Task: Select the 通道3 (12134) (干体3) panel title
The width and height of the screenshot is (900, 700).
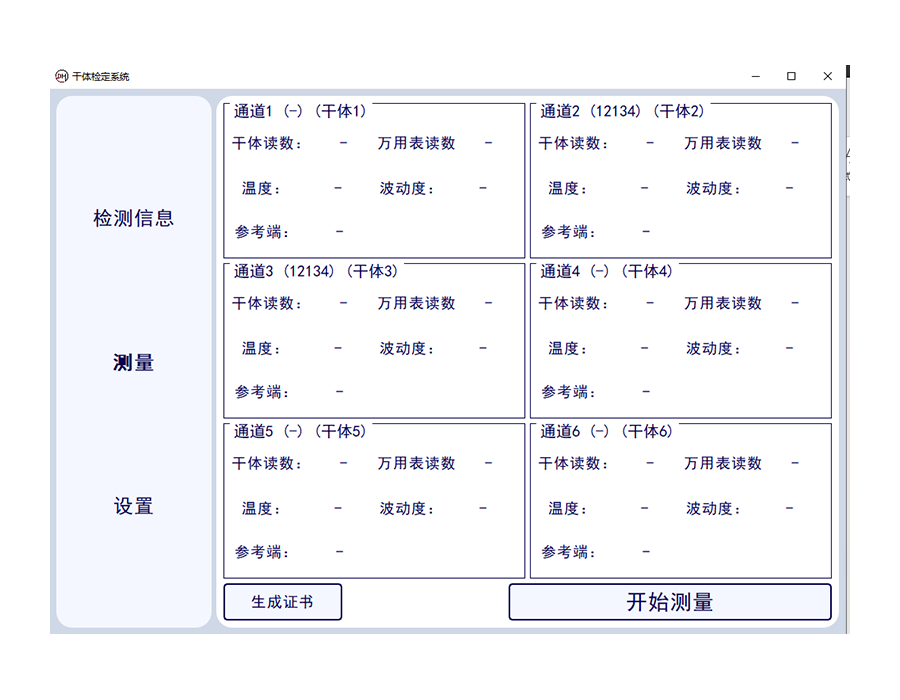Action: pyautogui.click(x=315, y=271)
